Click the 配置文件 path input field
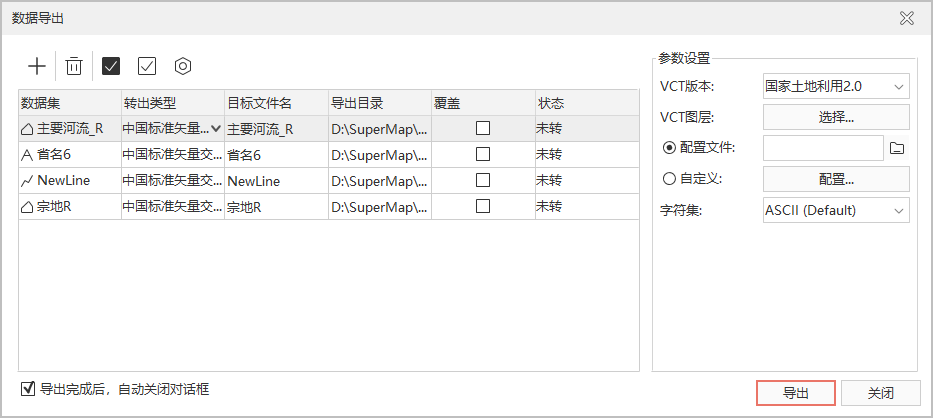 pos(822,148)
